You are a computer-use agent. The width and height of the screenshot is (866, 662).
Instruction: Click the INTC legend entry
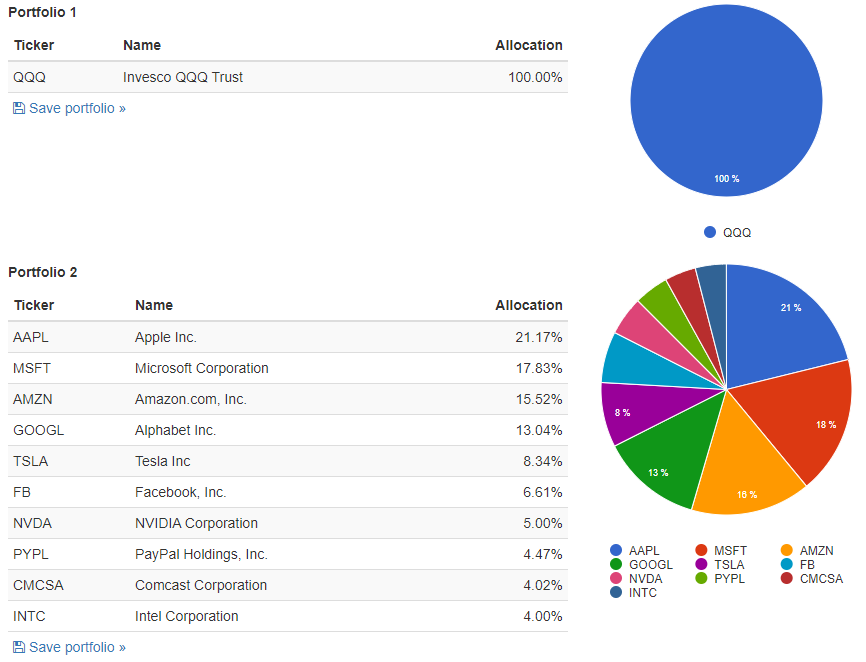click(x=633, y=592)
